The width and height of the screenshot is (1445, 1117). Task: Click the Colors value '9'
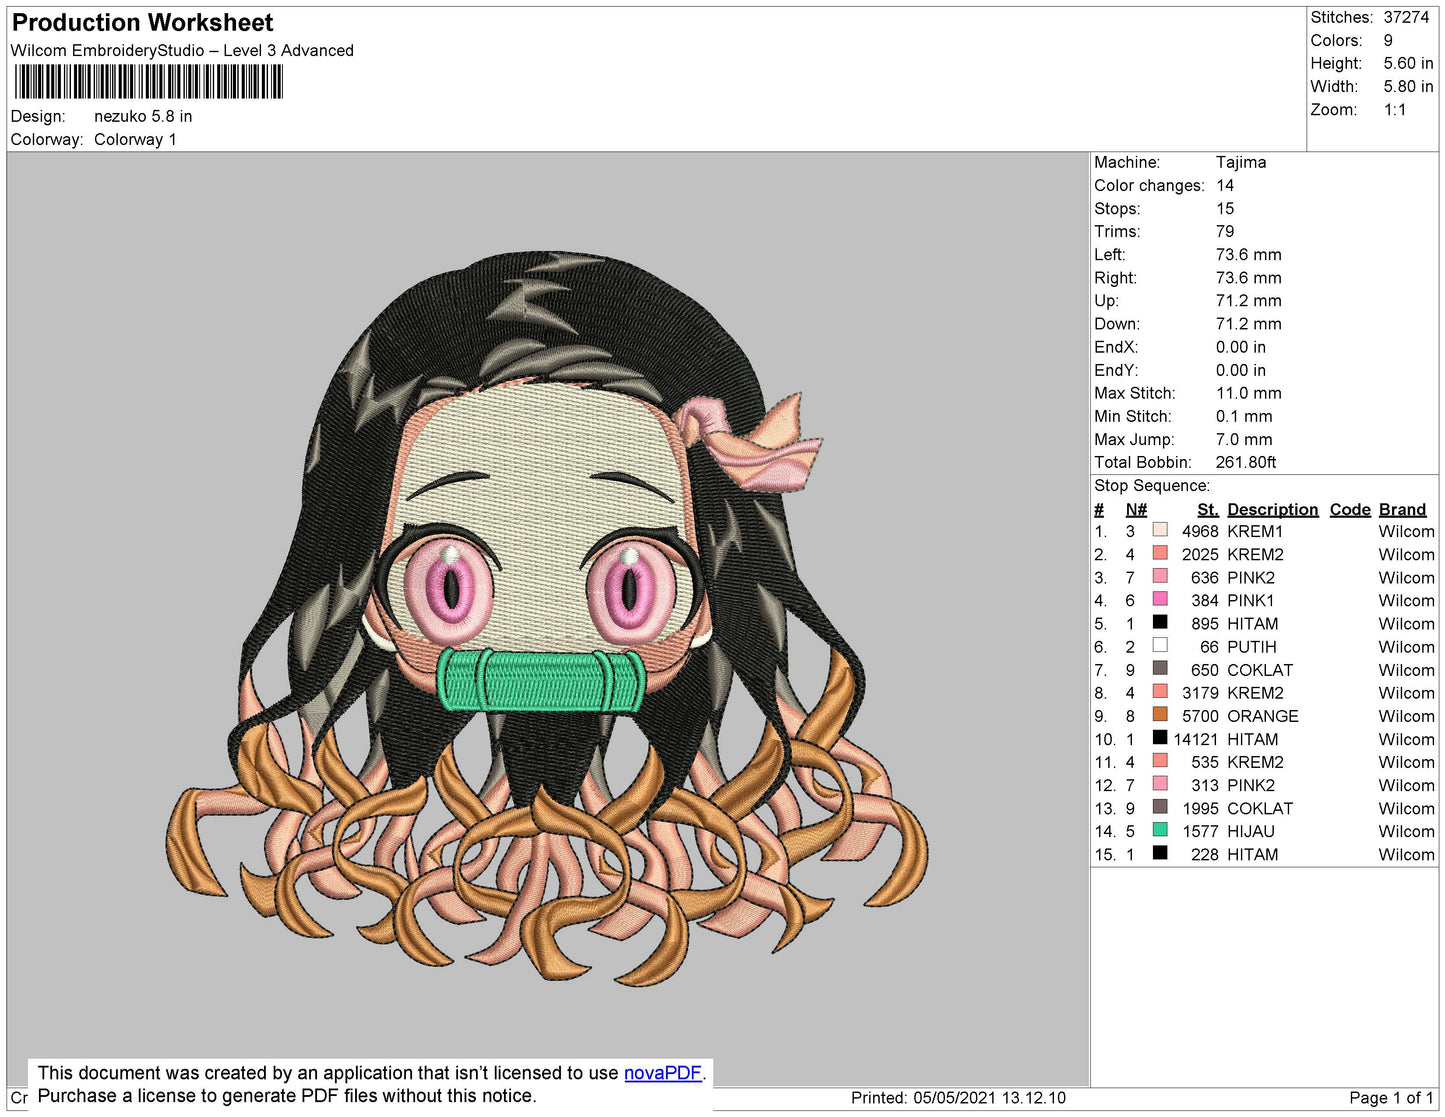click(1388, 41)
